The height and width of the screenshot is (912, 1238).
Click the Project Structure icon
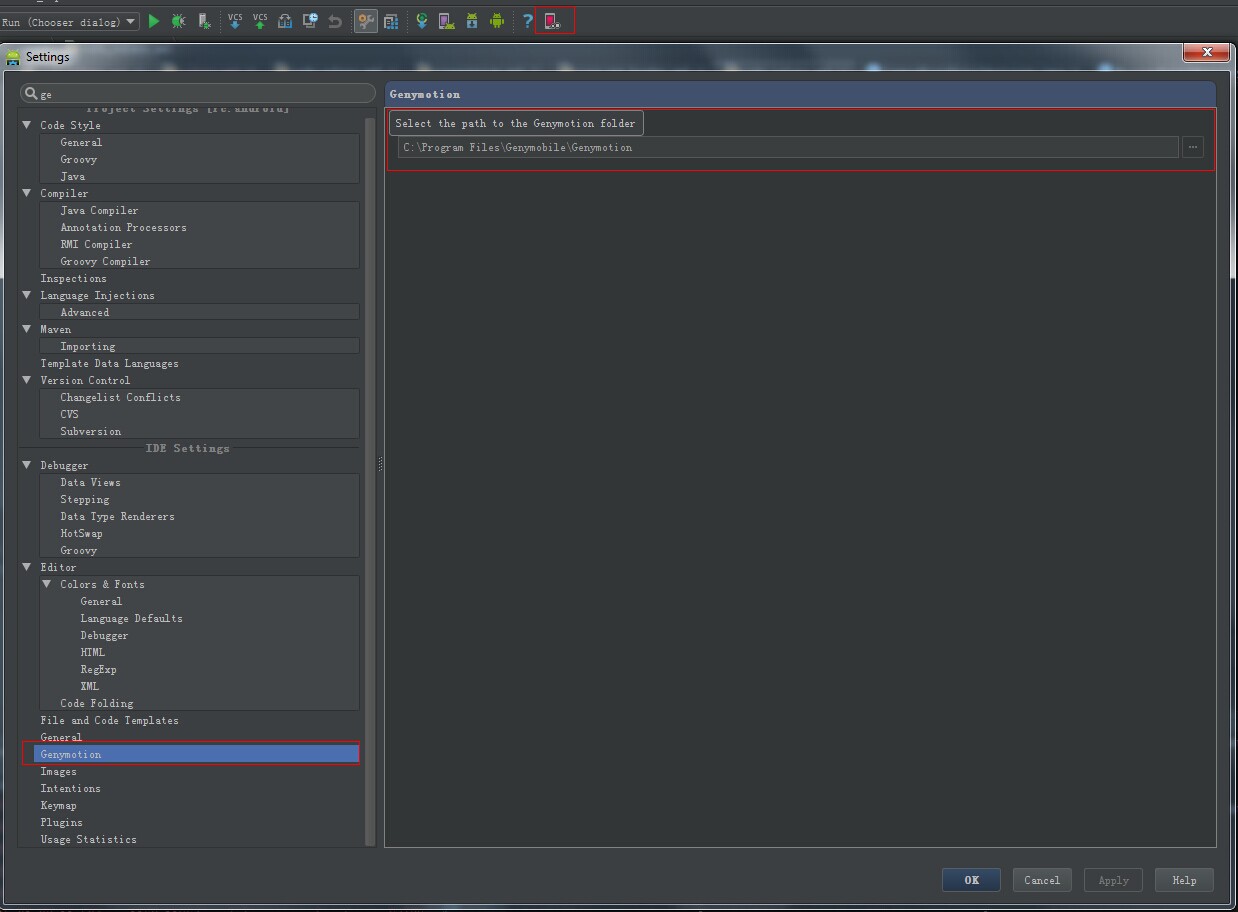pos(391,21)
